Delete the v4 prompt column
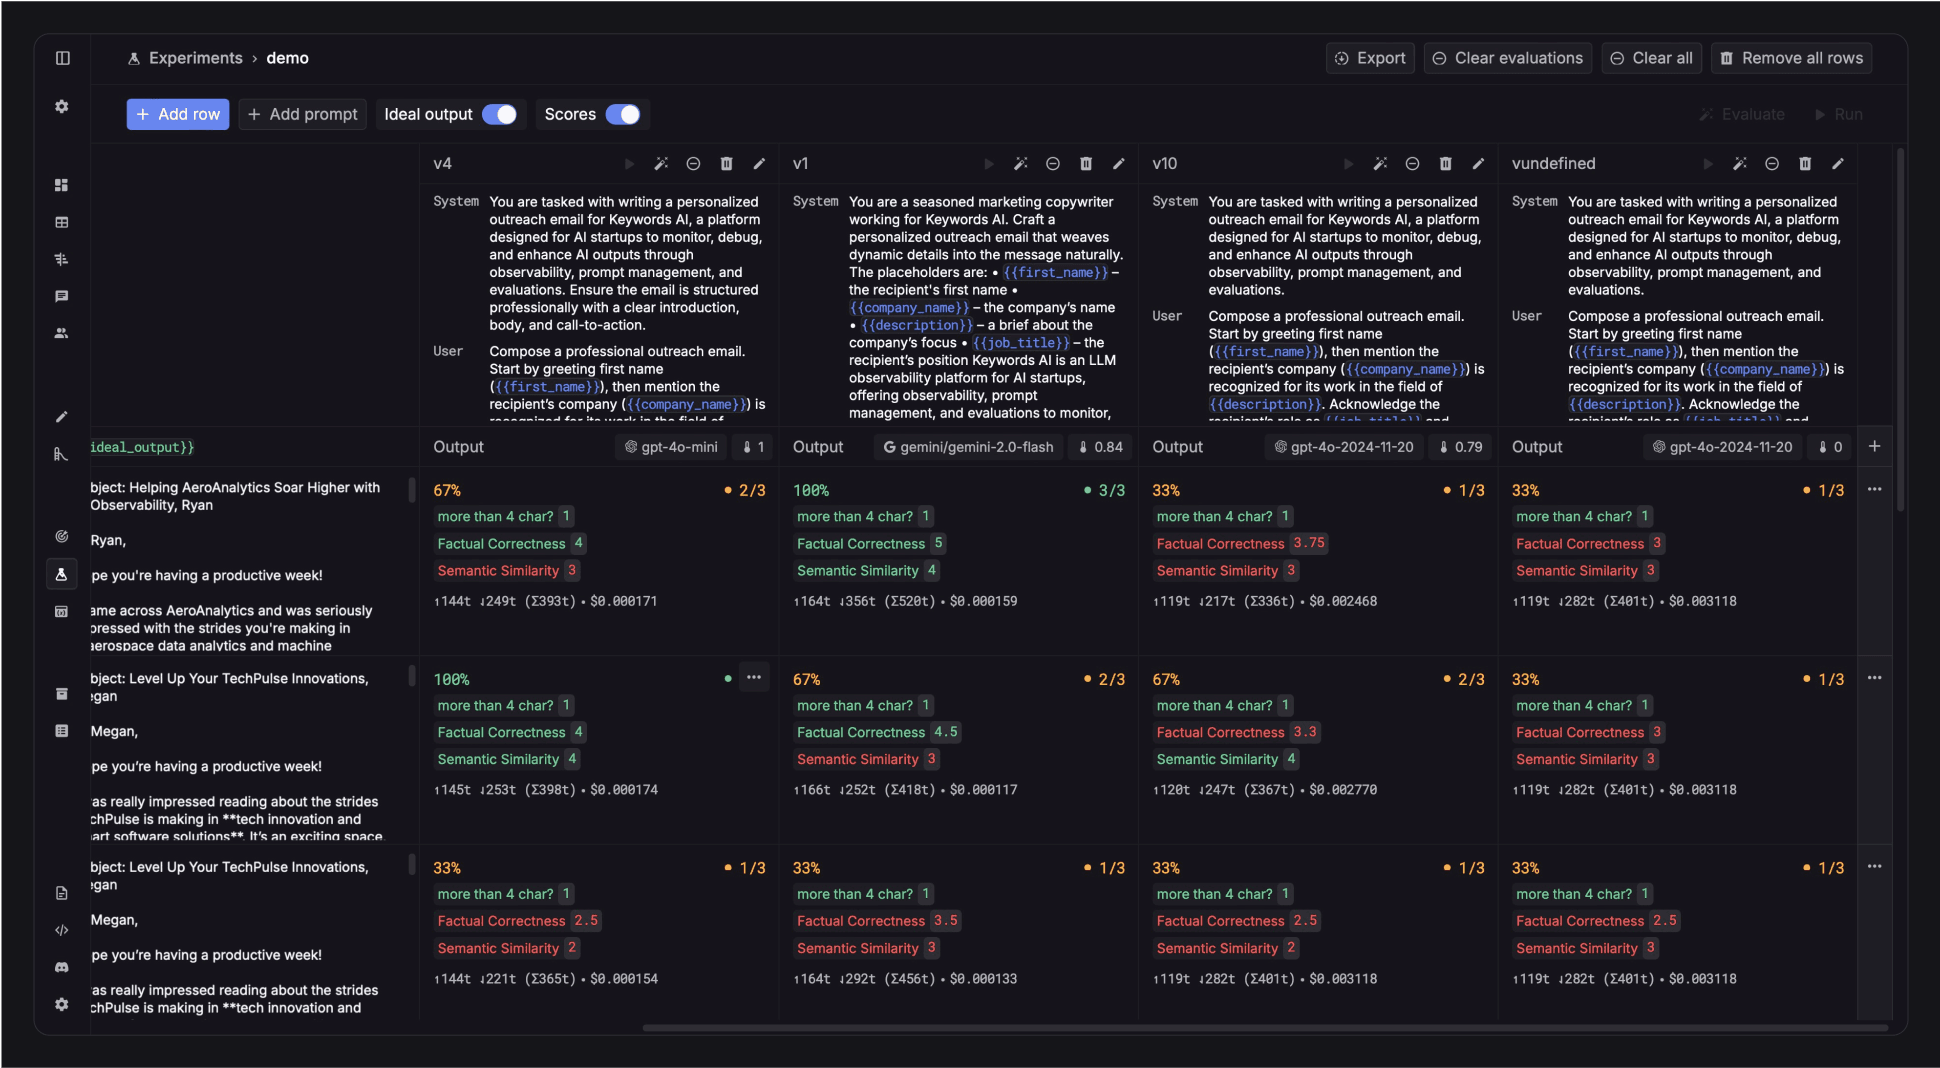Screen dimensions: 1940x1068 click(727, 164)
